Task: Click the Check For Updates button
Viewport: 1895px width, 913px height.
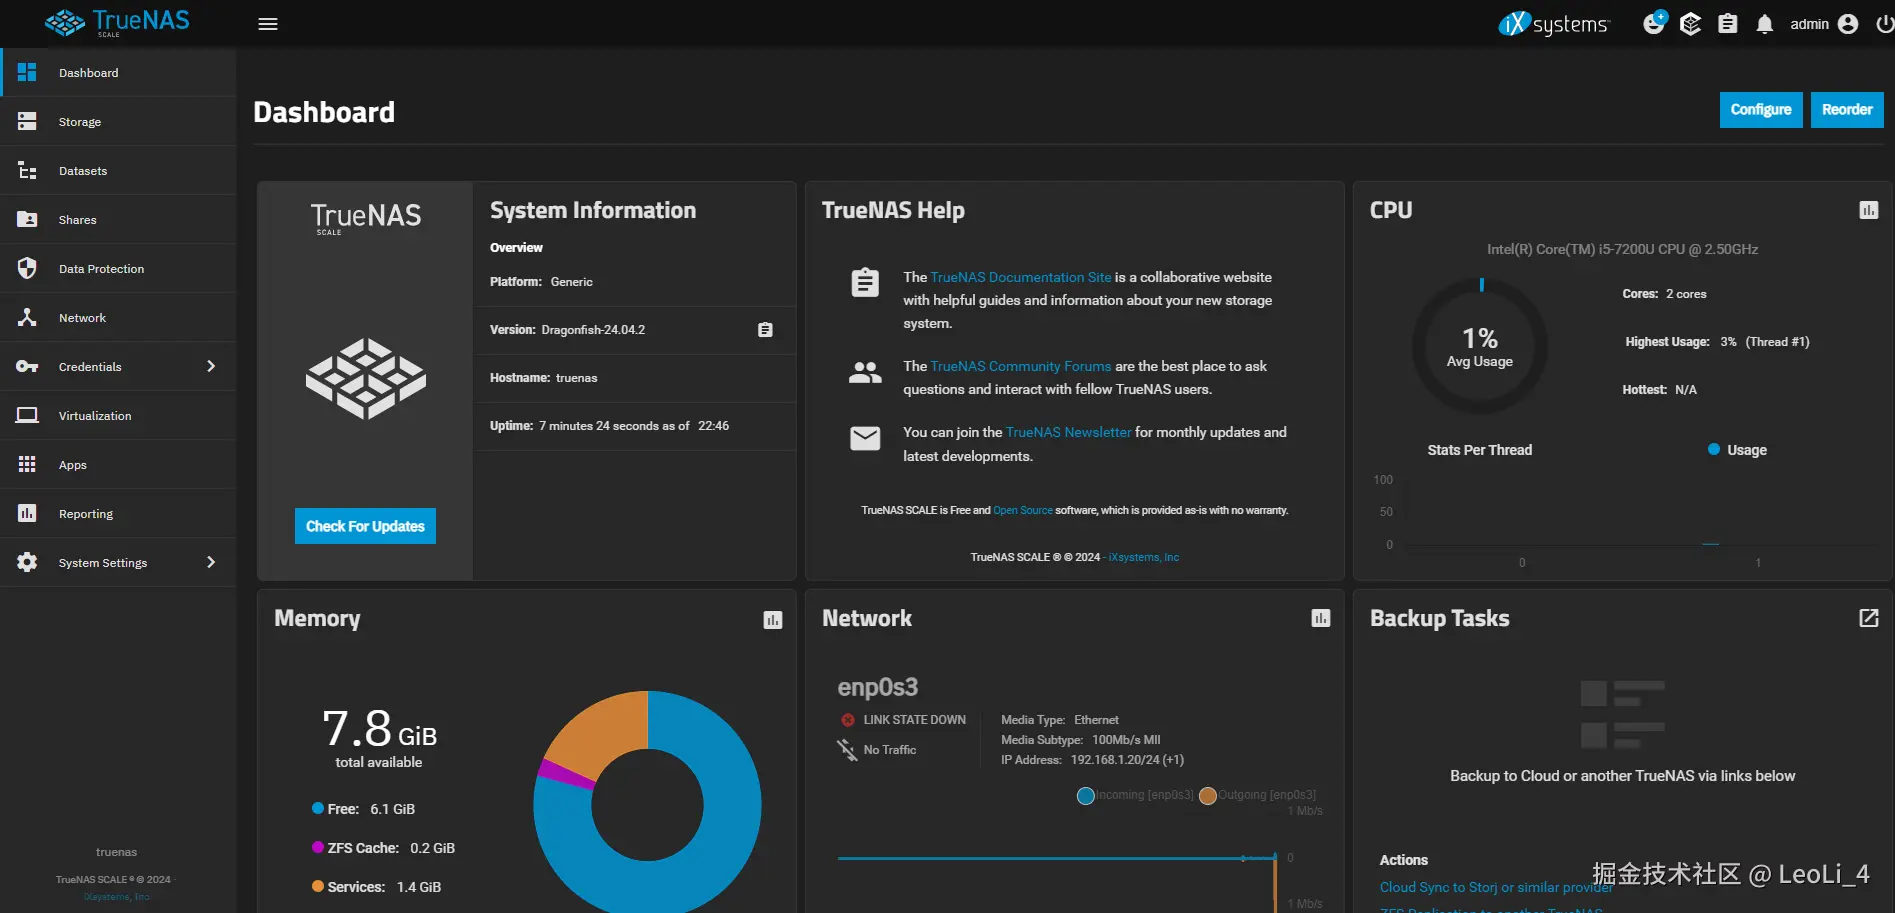Action: point(365,526)
